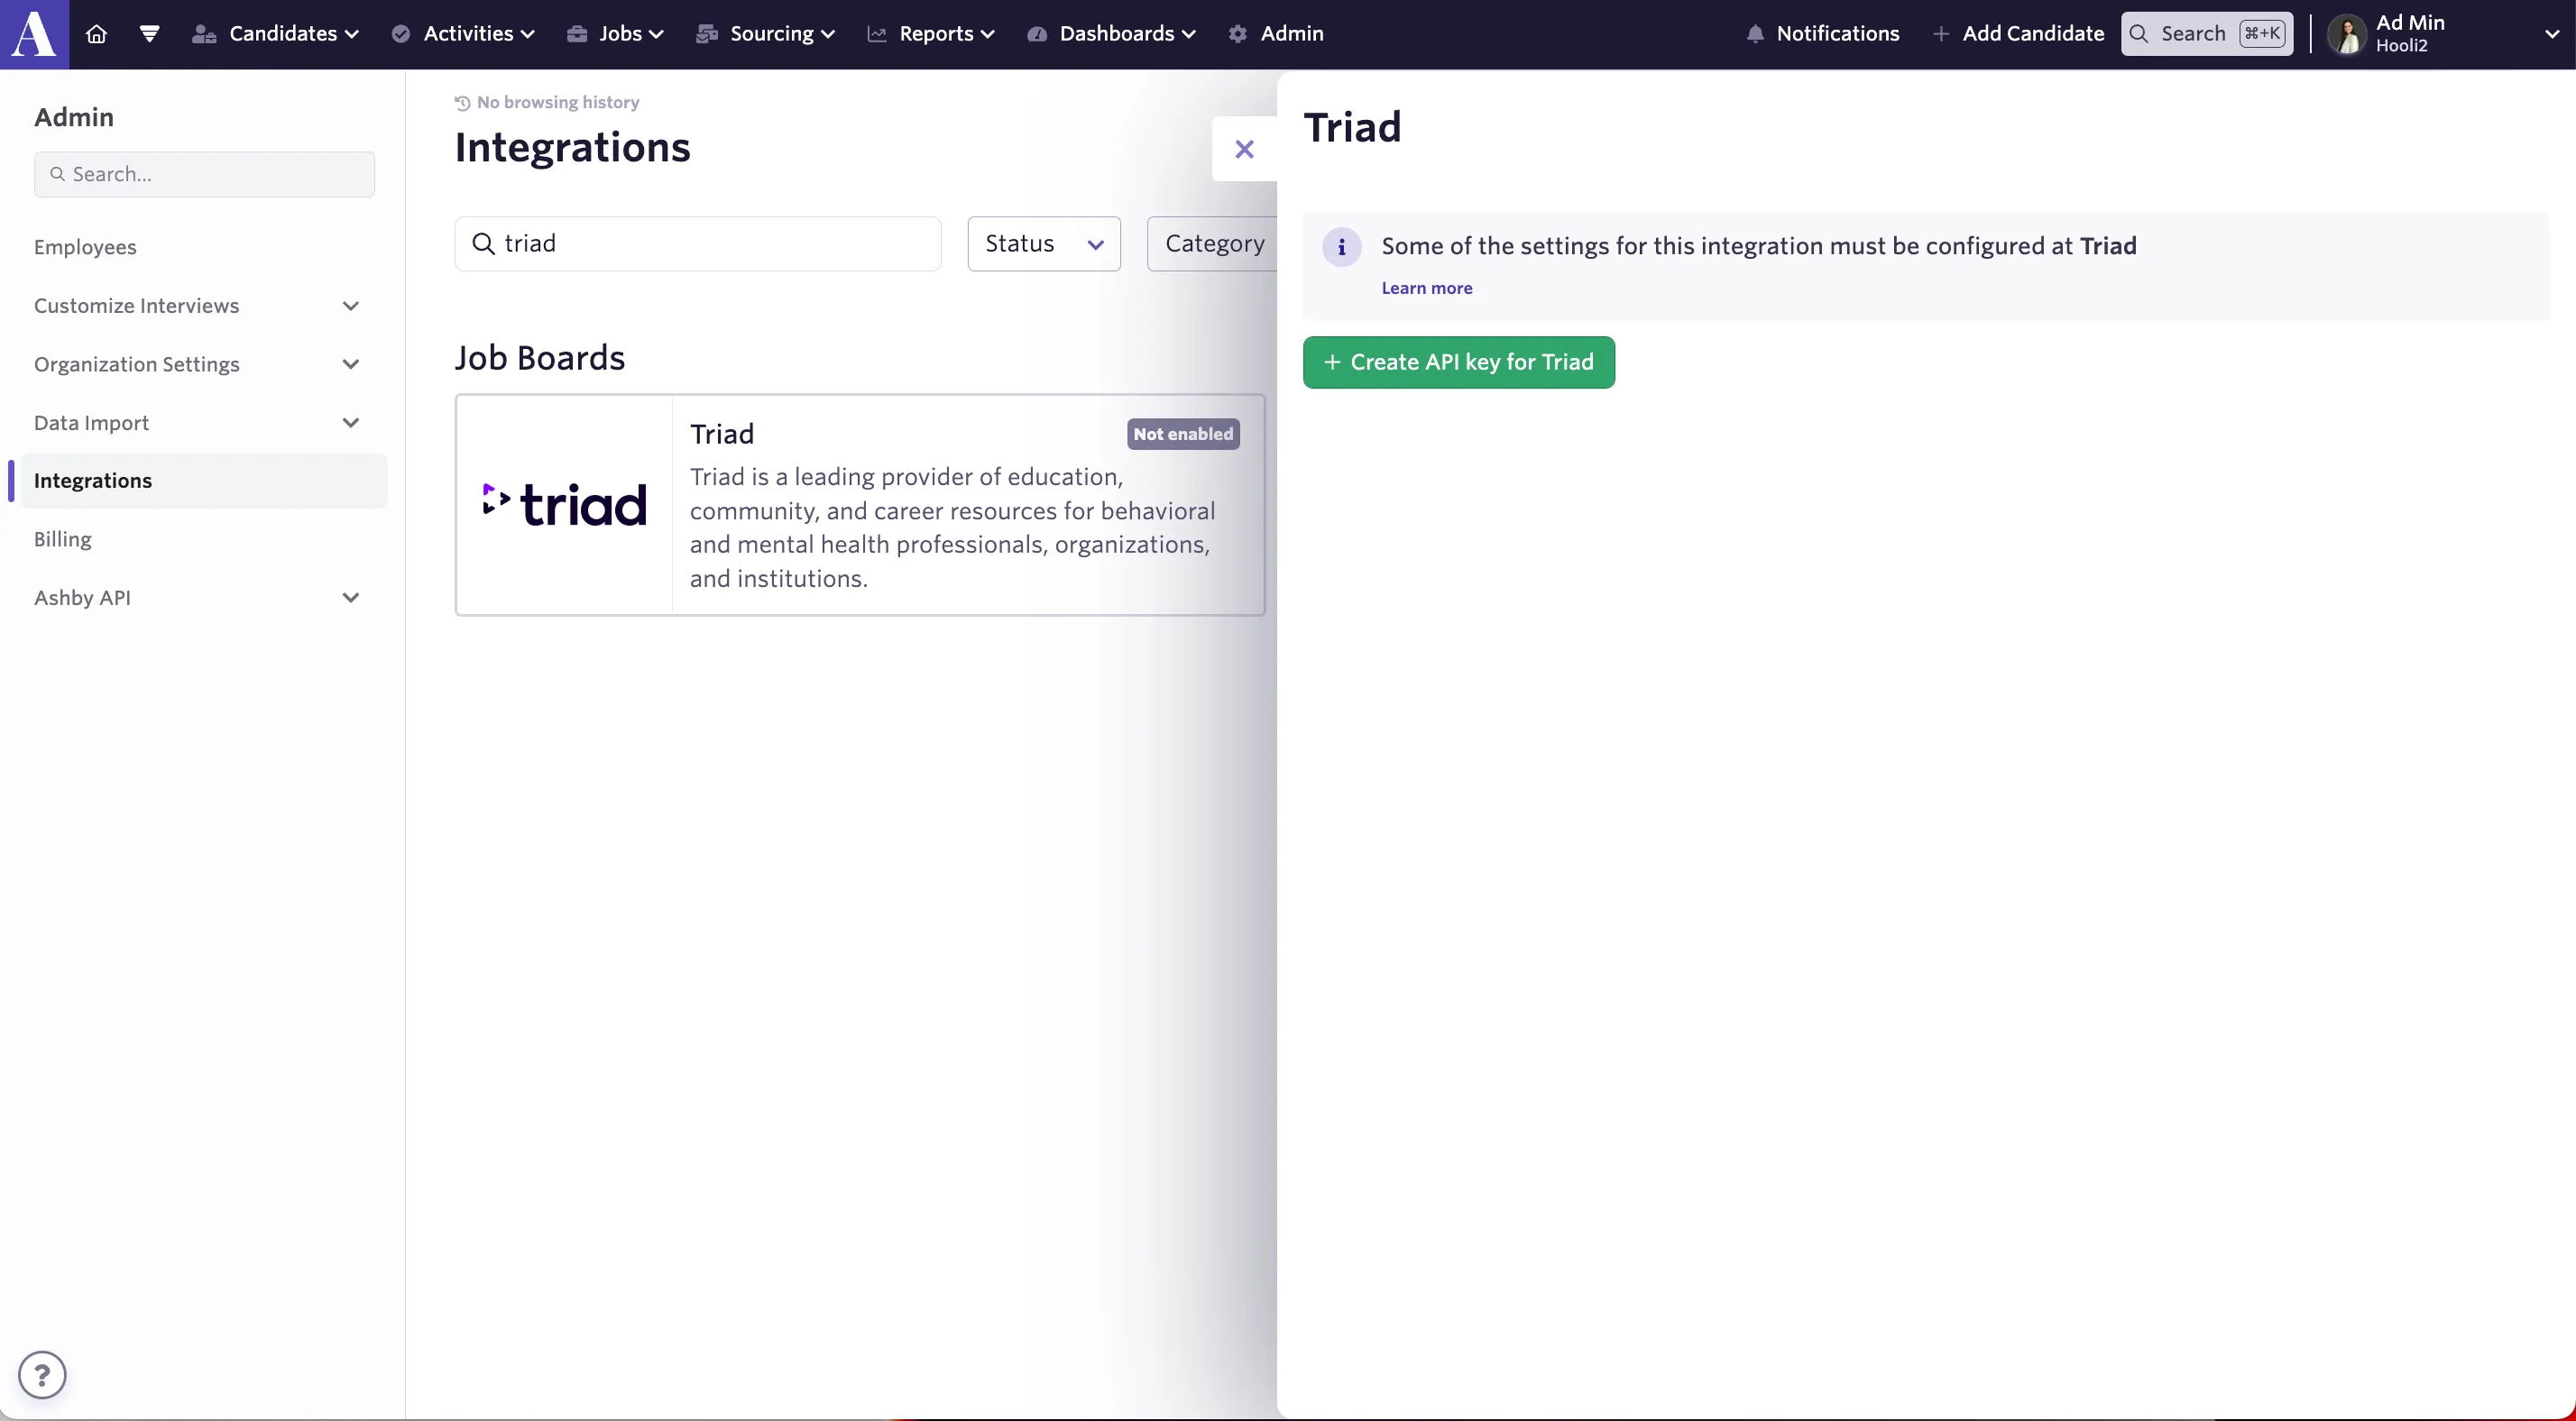Go to the Home icon
This screenshot has height=1421, width=2576.
96,34
